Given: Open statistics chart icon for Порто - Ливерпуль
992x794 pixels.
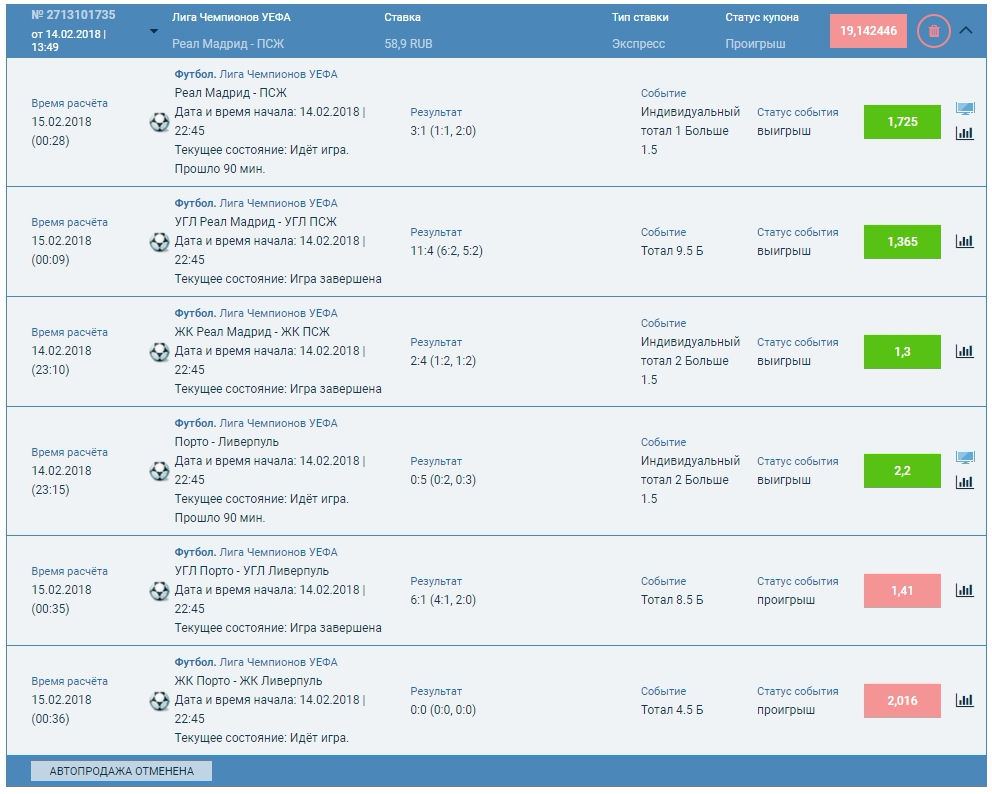Looking at the screenshot, I should click(964, 482).
